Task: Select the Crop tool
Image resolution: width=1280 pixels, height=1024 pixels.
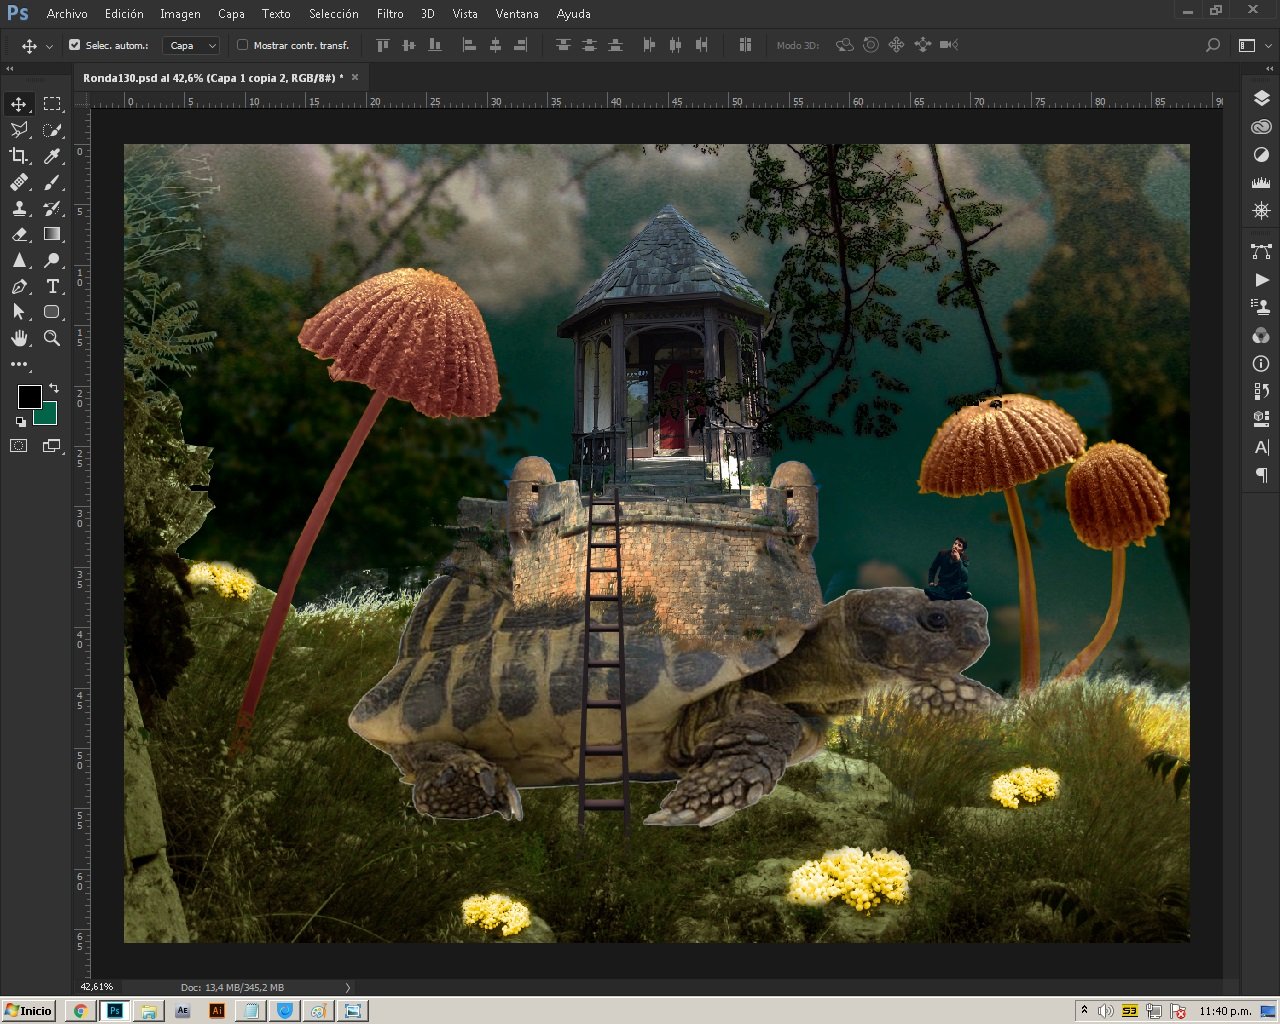Action: click(x=19, y=156)
